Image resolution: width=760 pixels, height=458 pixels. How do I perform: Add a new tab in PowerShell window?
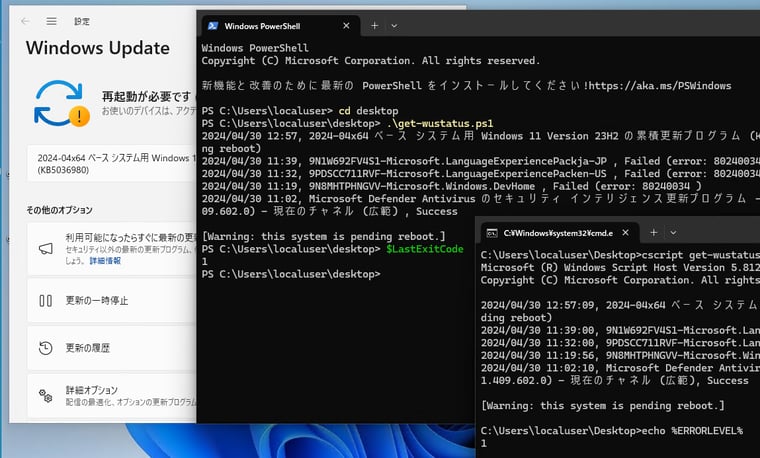[x=374, y=26]
